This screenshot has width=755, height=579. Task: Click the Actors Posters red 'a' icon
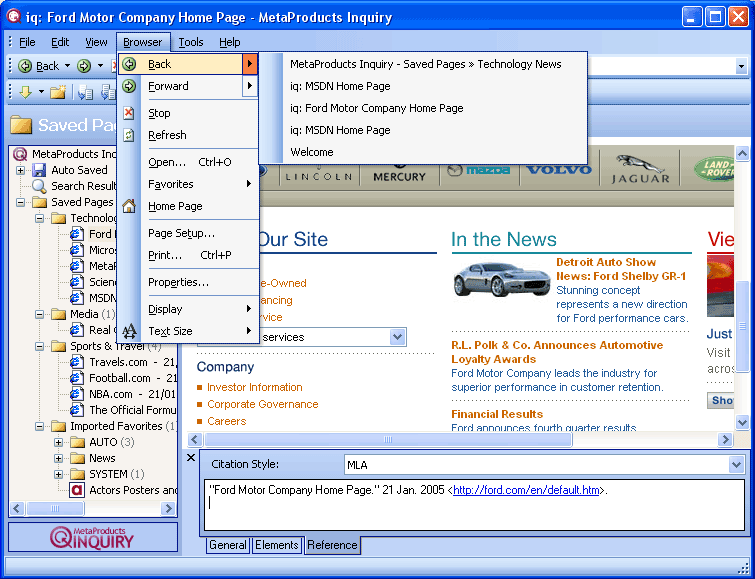(x=77, y=490)
